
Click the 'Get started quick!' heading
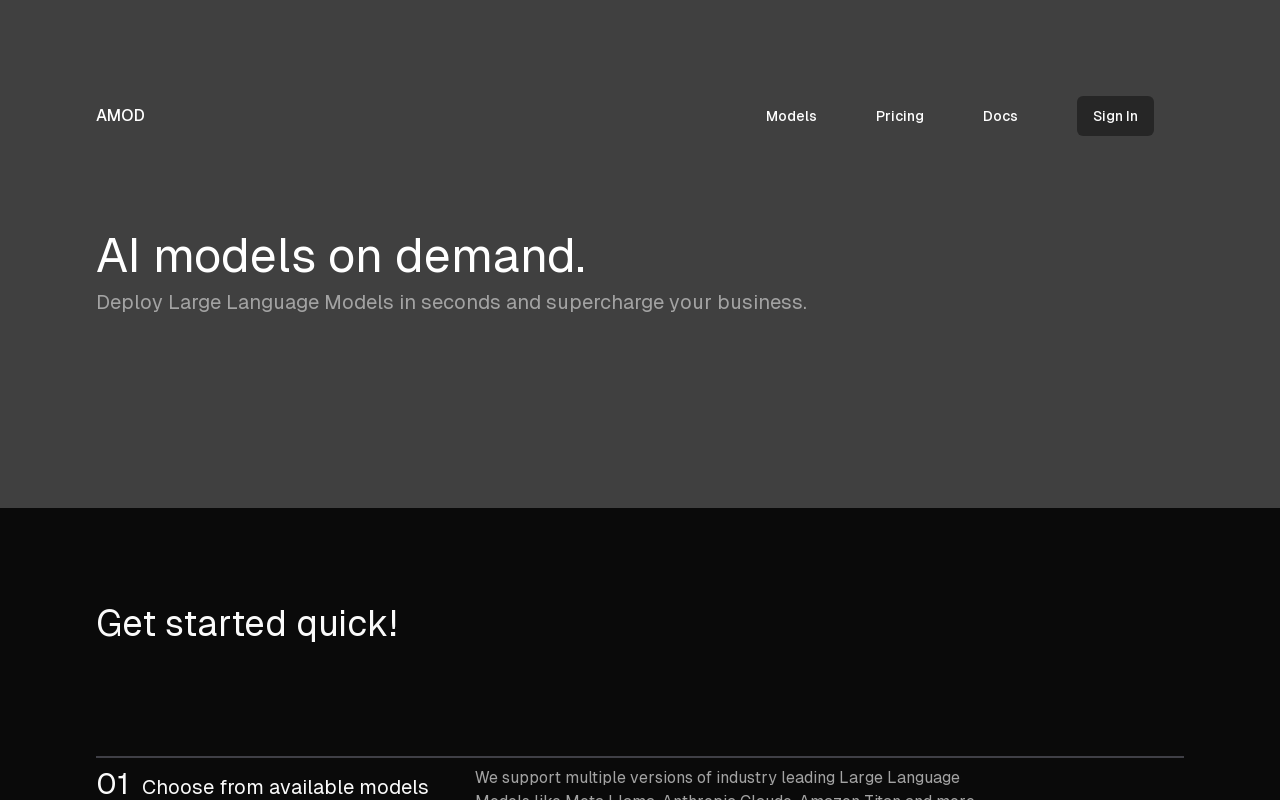pyautogui.click(x=247, y=623)
